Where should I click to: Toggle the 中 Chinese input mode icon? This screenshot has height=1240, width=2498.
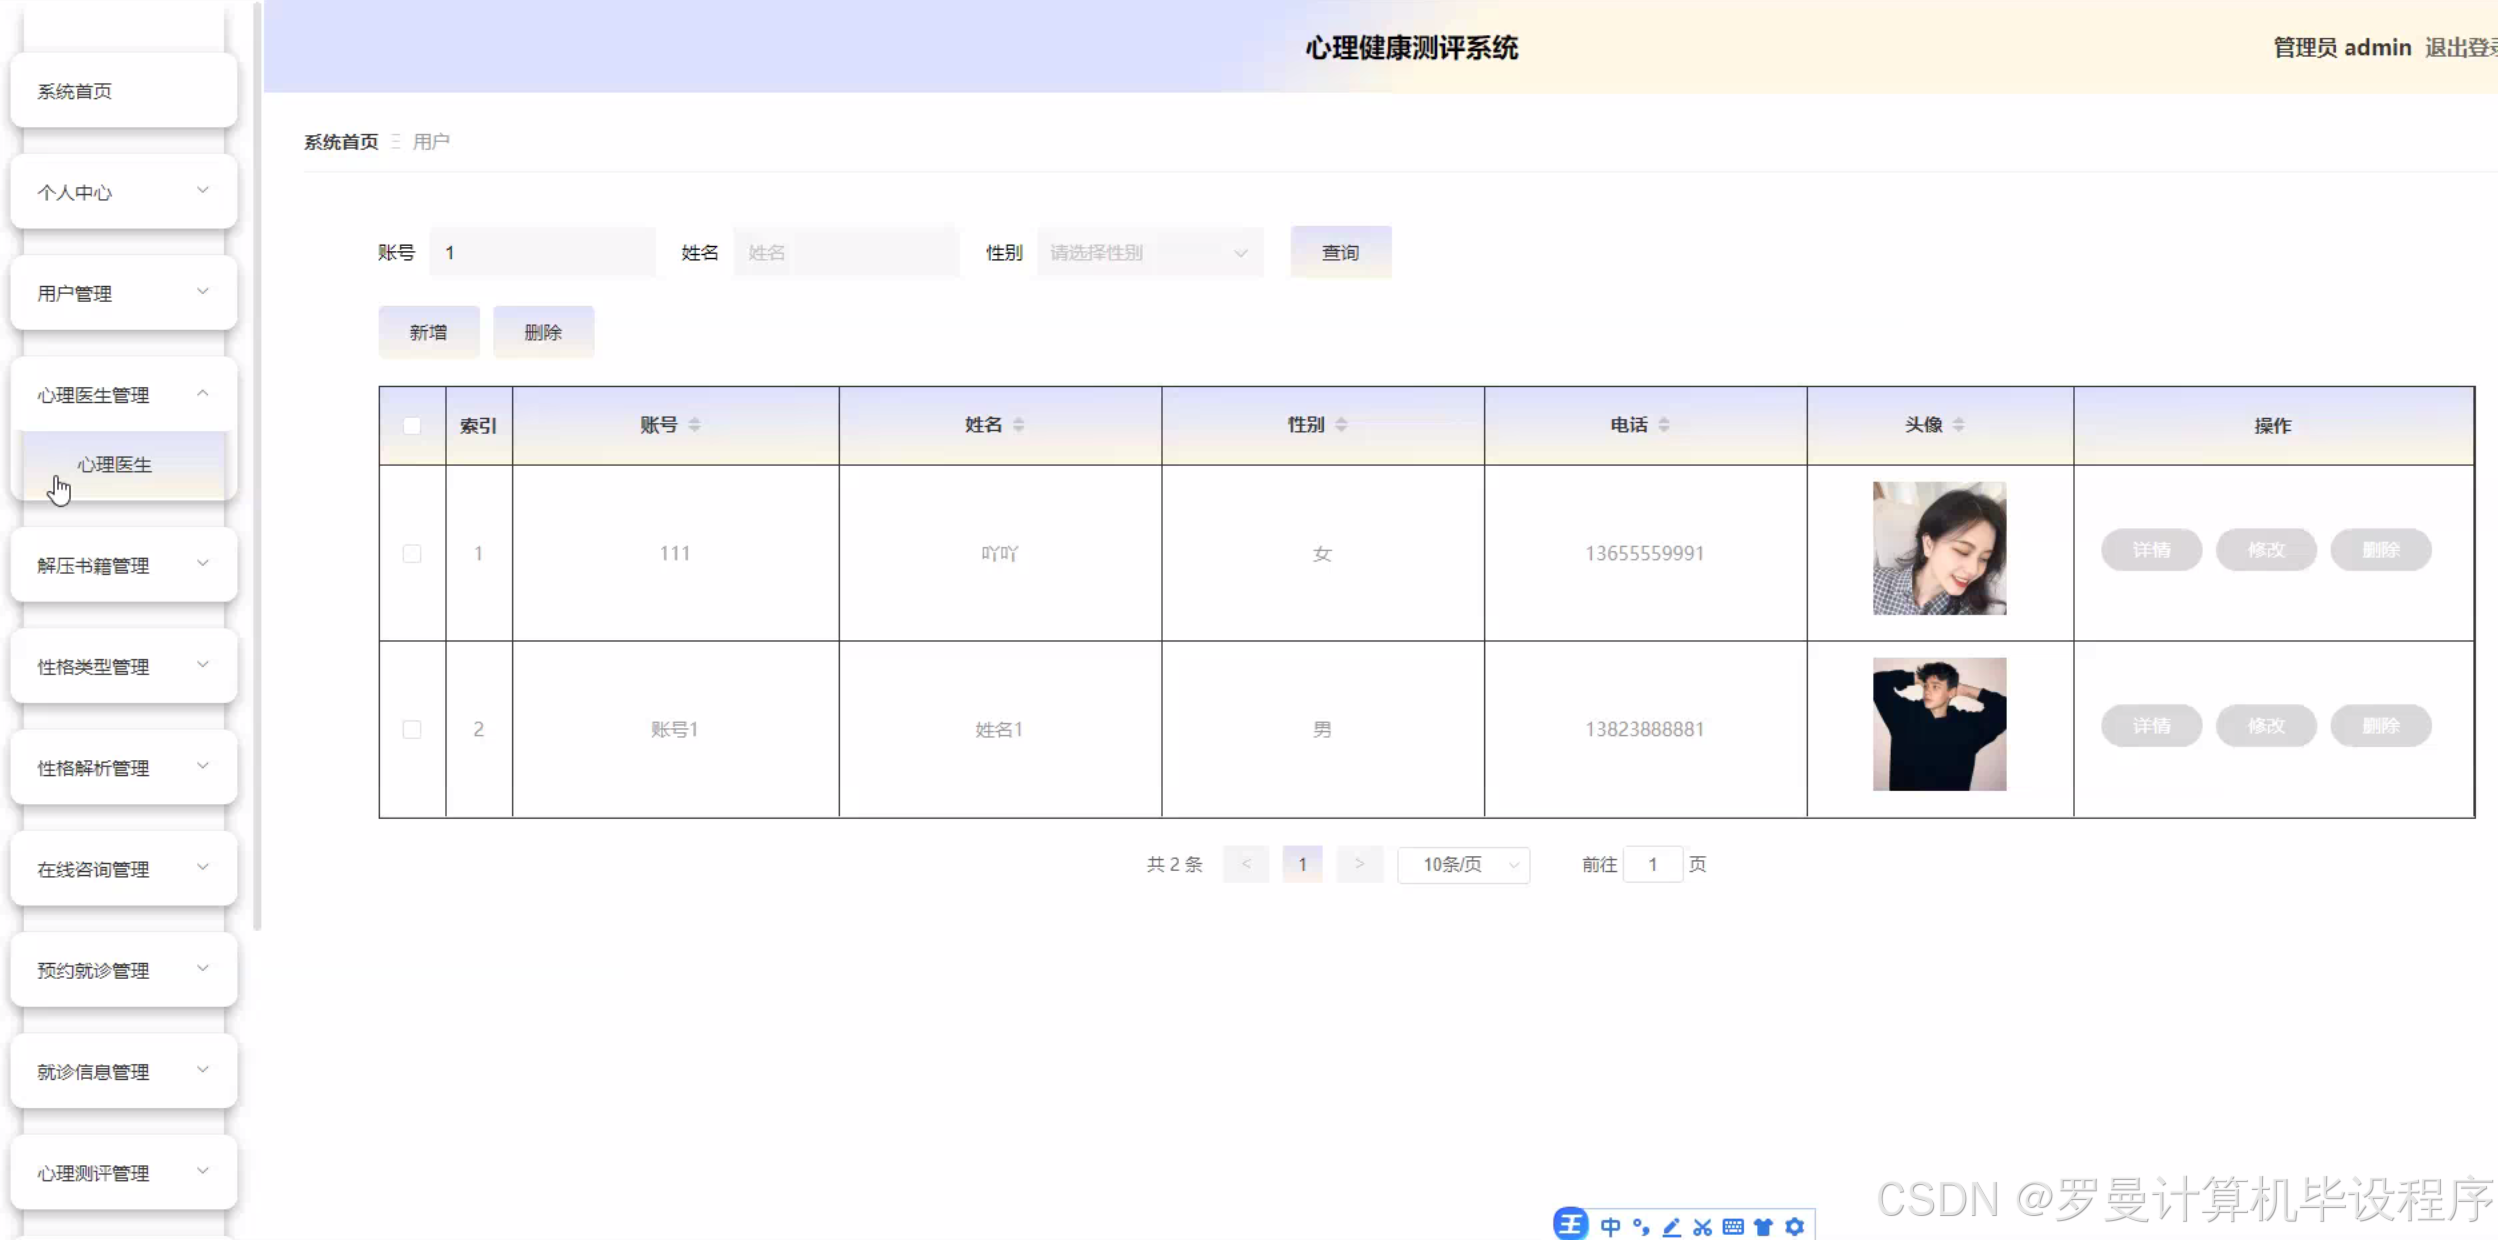point(1610,1227)
